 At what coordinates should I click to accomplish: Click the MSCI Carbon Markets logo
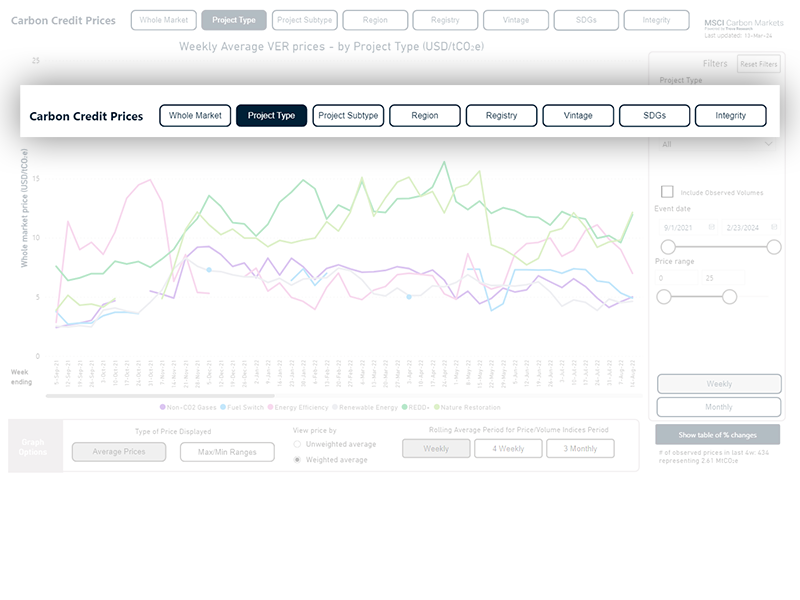tap(743, 23)
